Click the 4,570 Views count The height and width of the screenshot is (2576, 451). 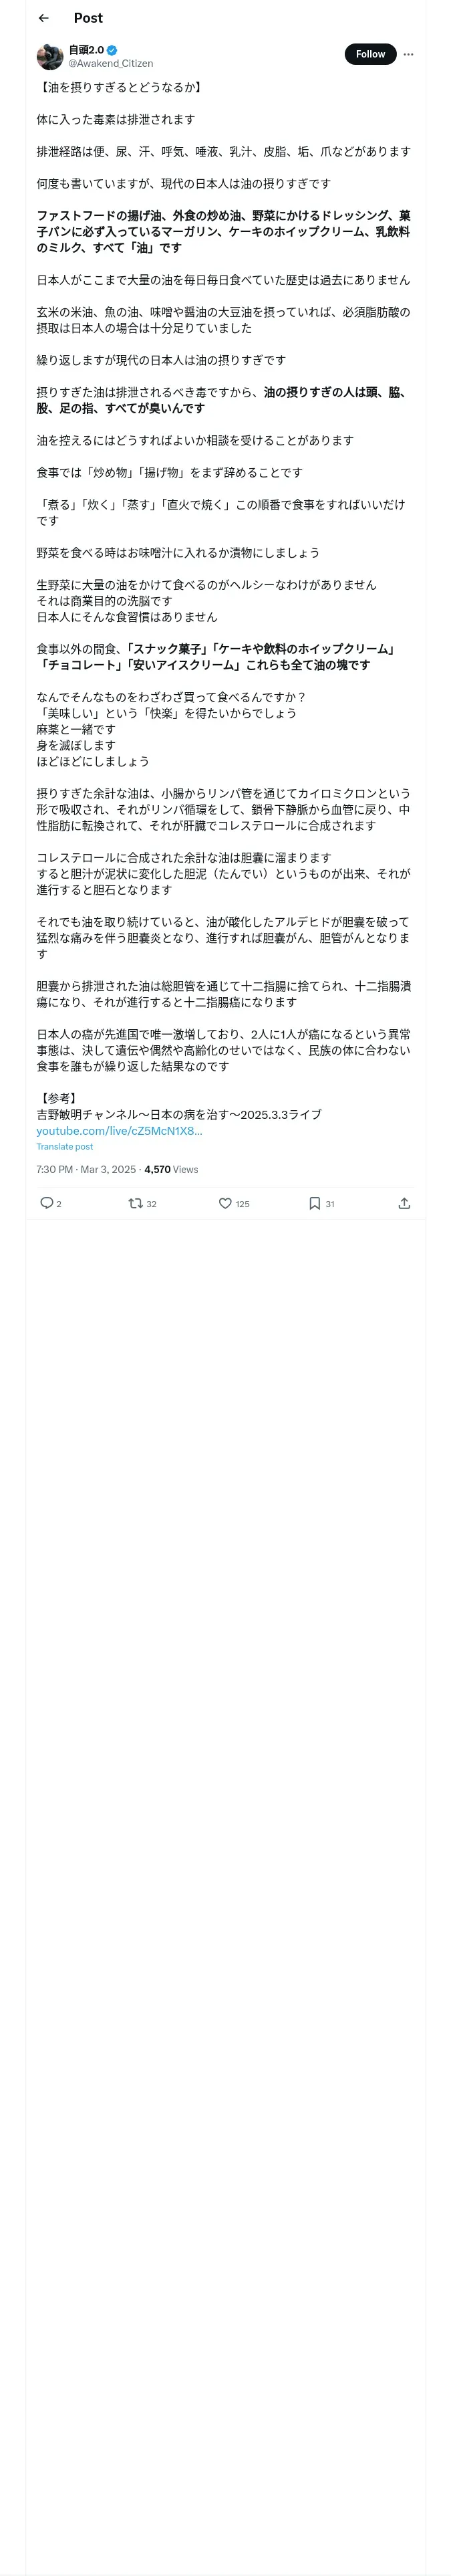tap(171, 1169)
